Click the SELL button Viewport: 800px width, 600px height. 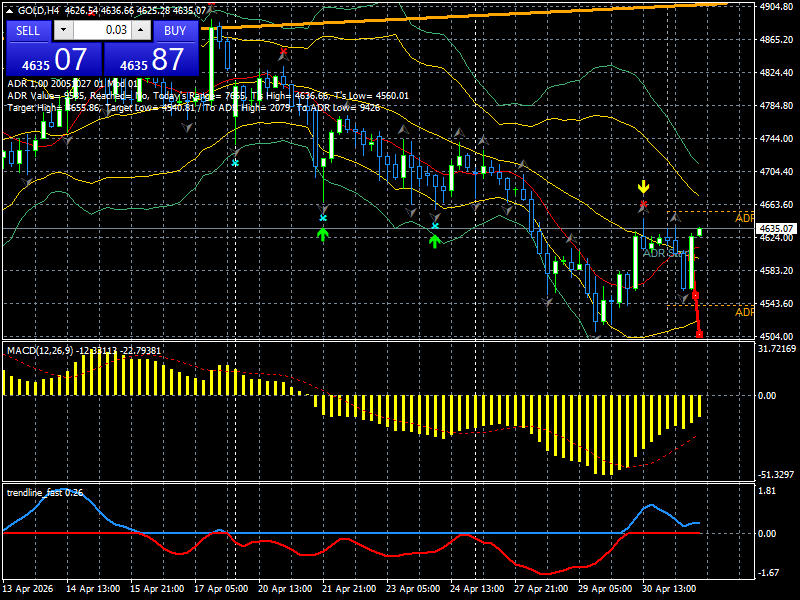click(x=28, y=31)
